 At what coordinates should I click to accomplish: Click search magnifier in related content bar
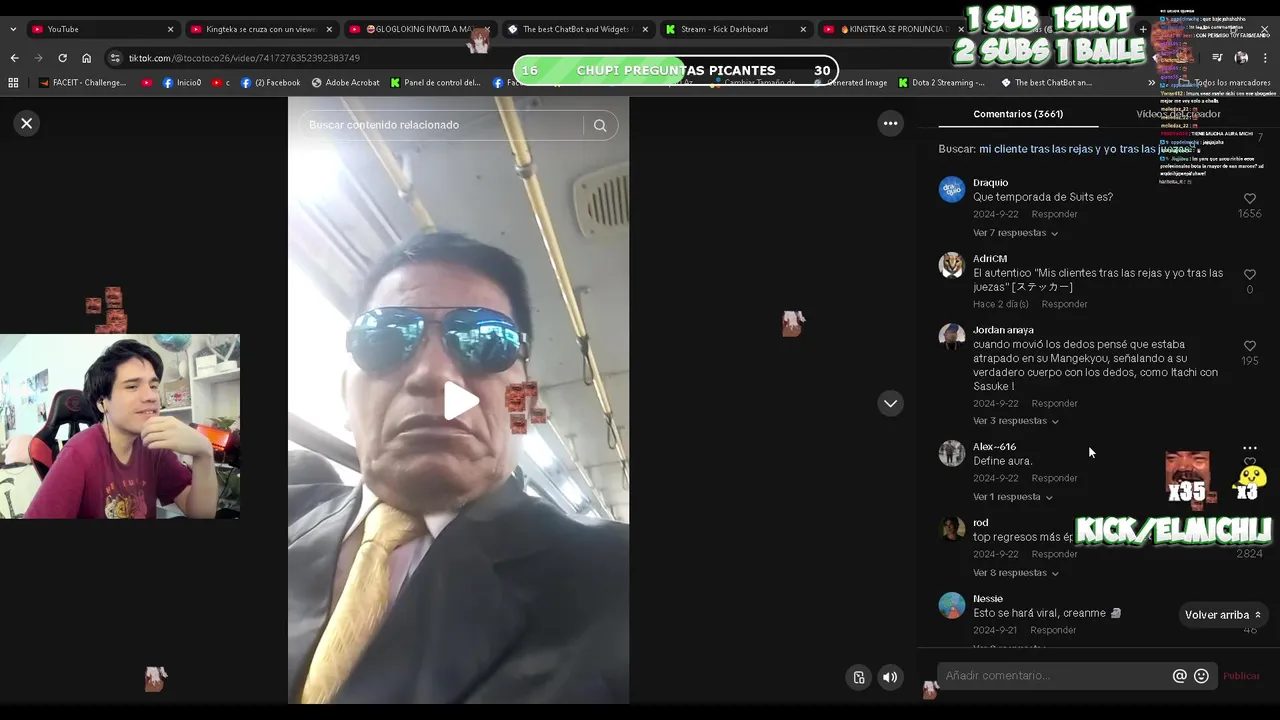click(x=600, y=125)
